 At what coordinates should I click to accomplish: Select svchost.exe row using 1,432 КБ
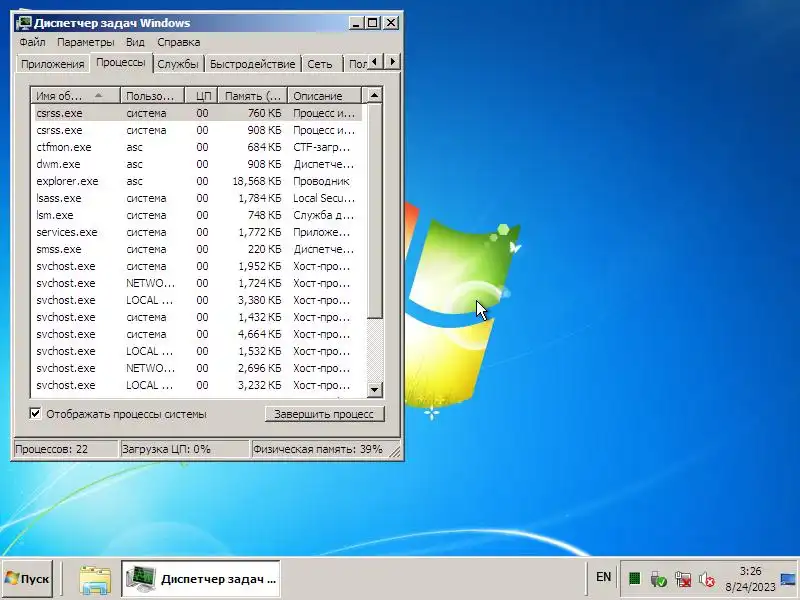[198, 317]
